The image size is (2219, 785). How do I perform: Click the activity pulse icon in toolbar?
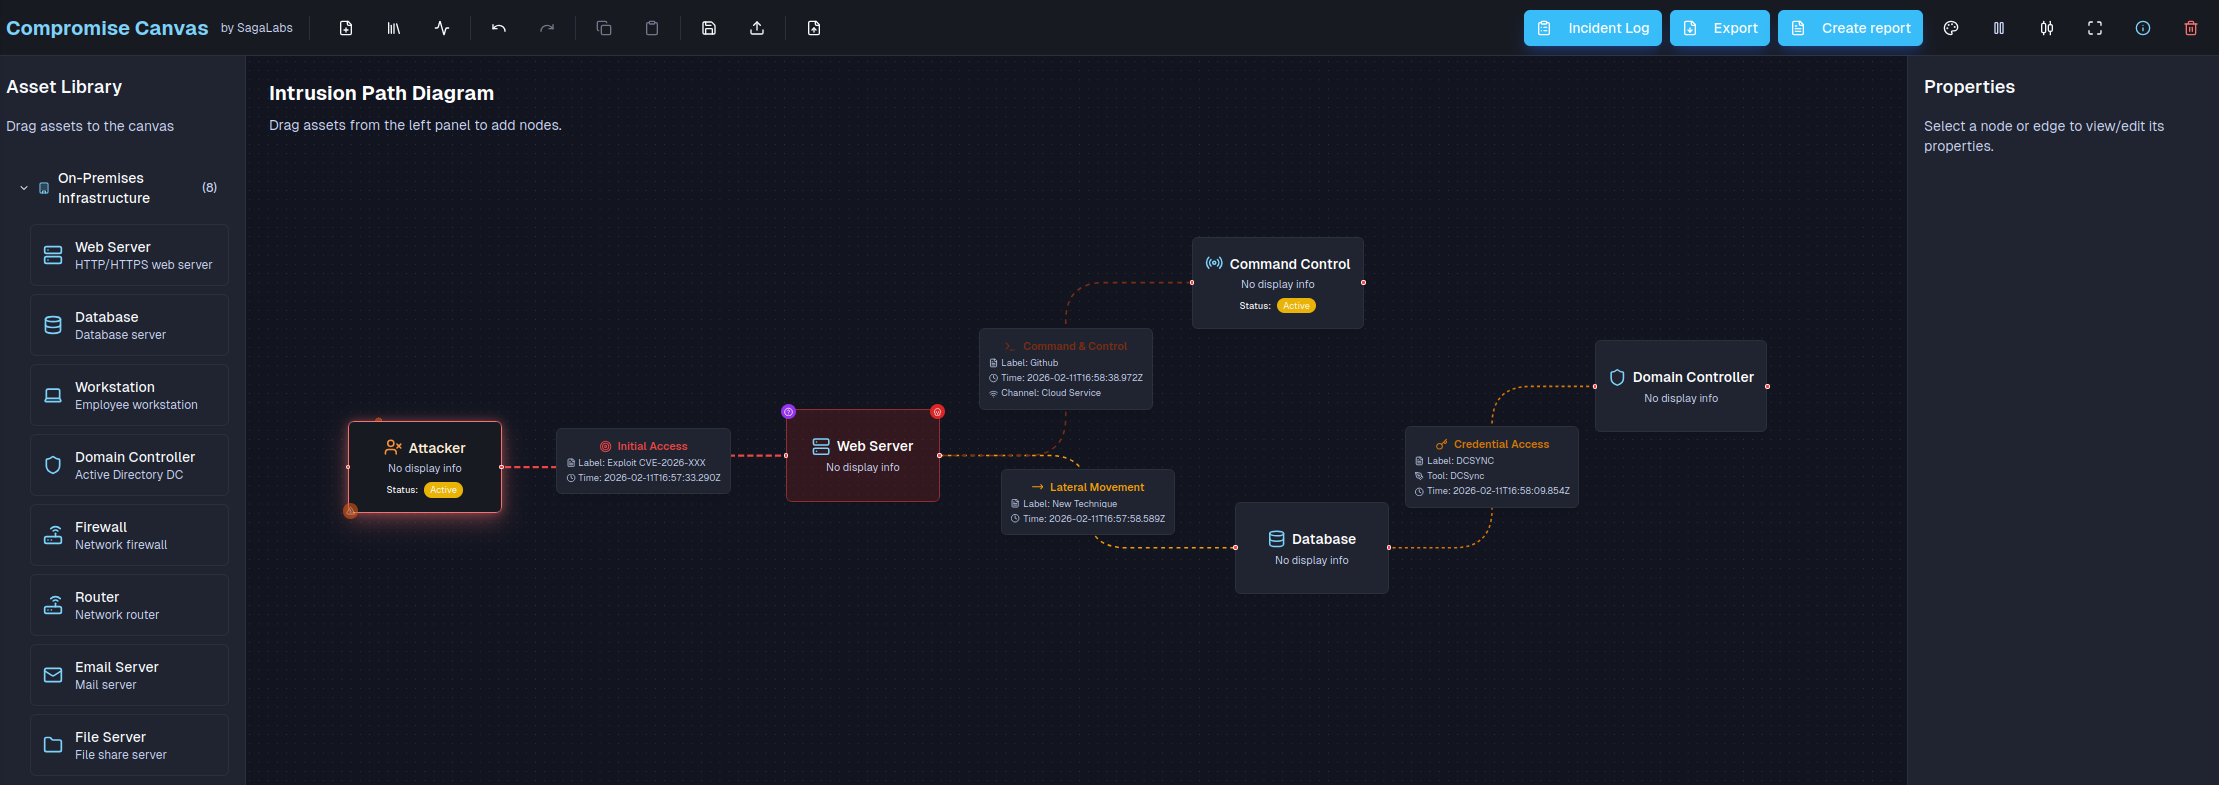click(x=442, y=28)
